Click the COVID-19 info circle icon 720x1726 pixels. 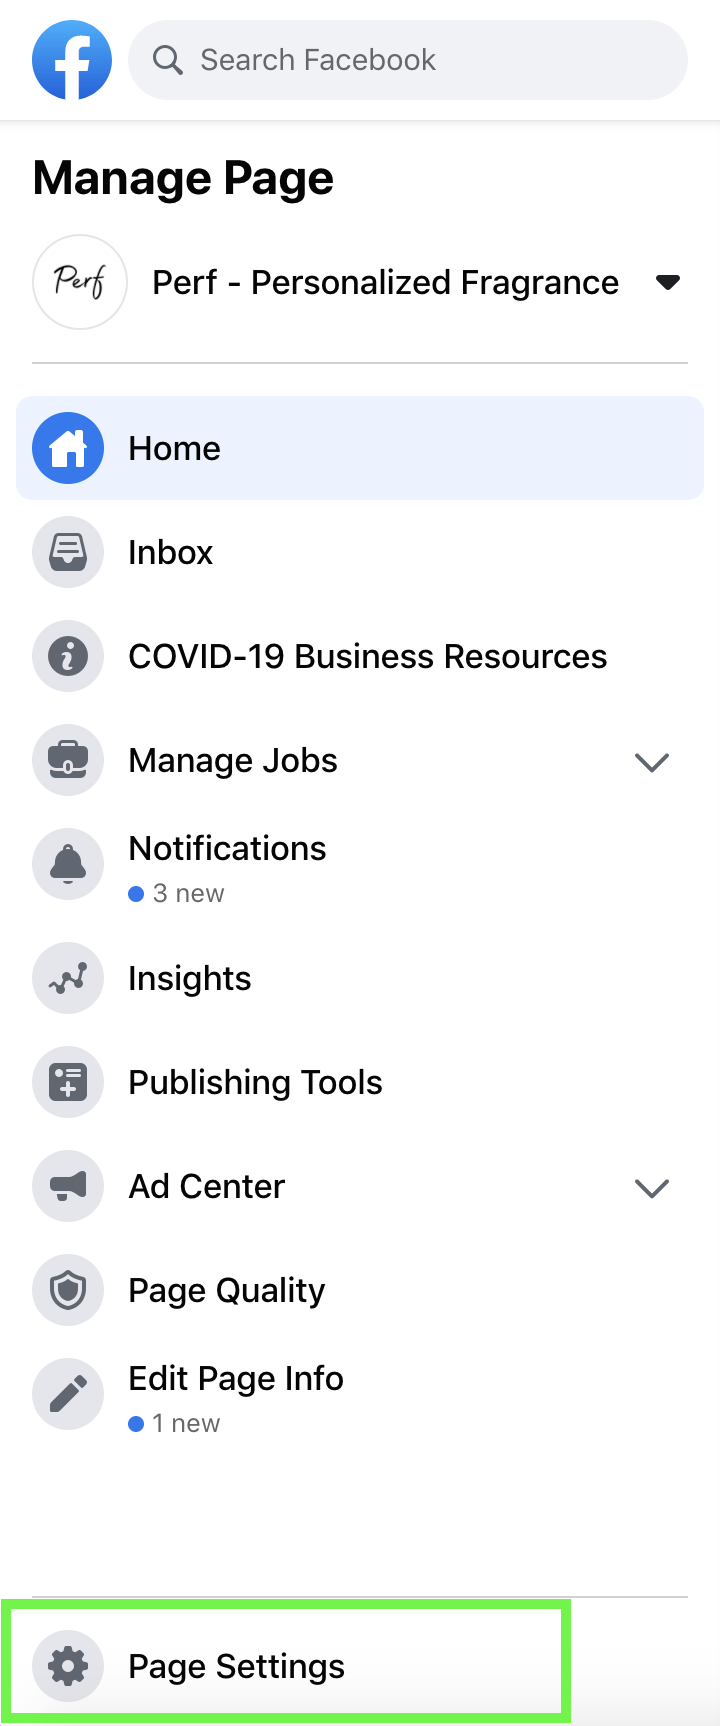(x=68, y=656)
